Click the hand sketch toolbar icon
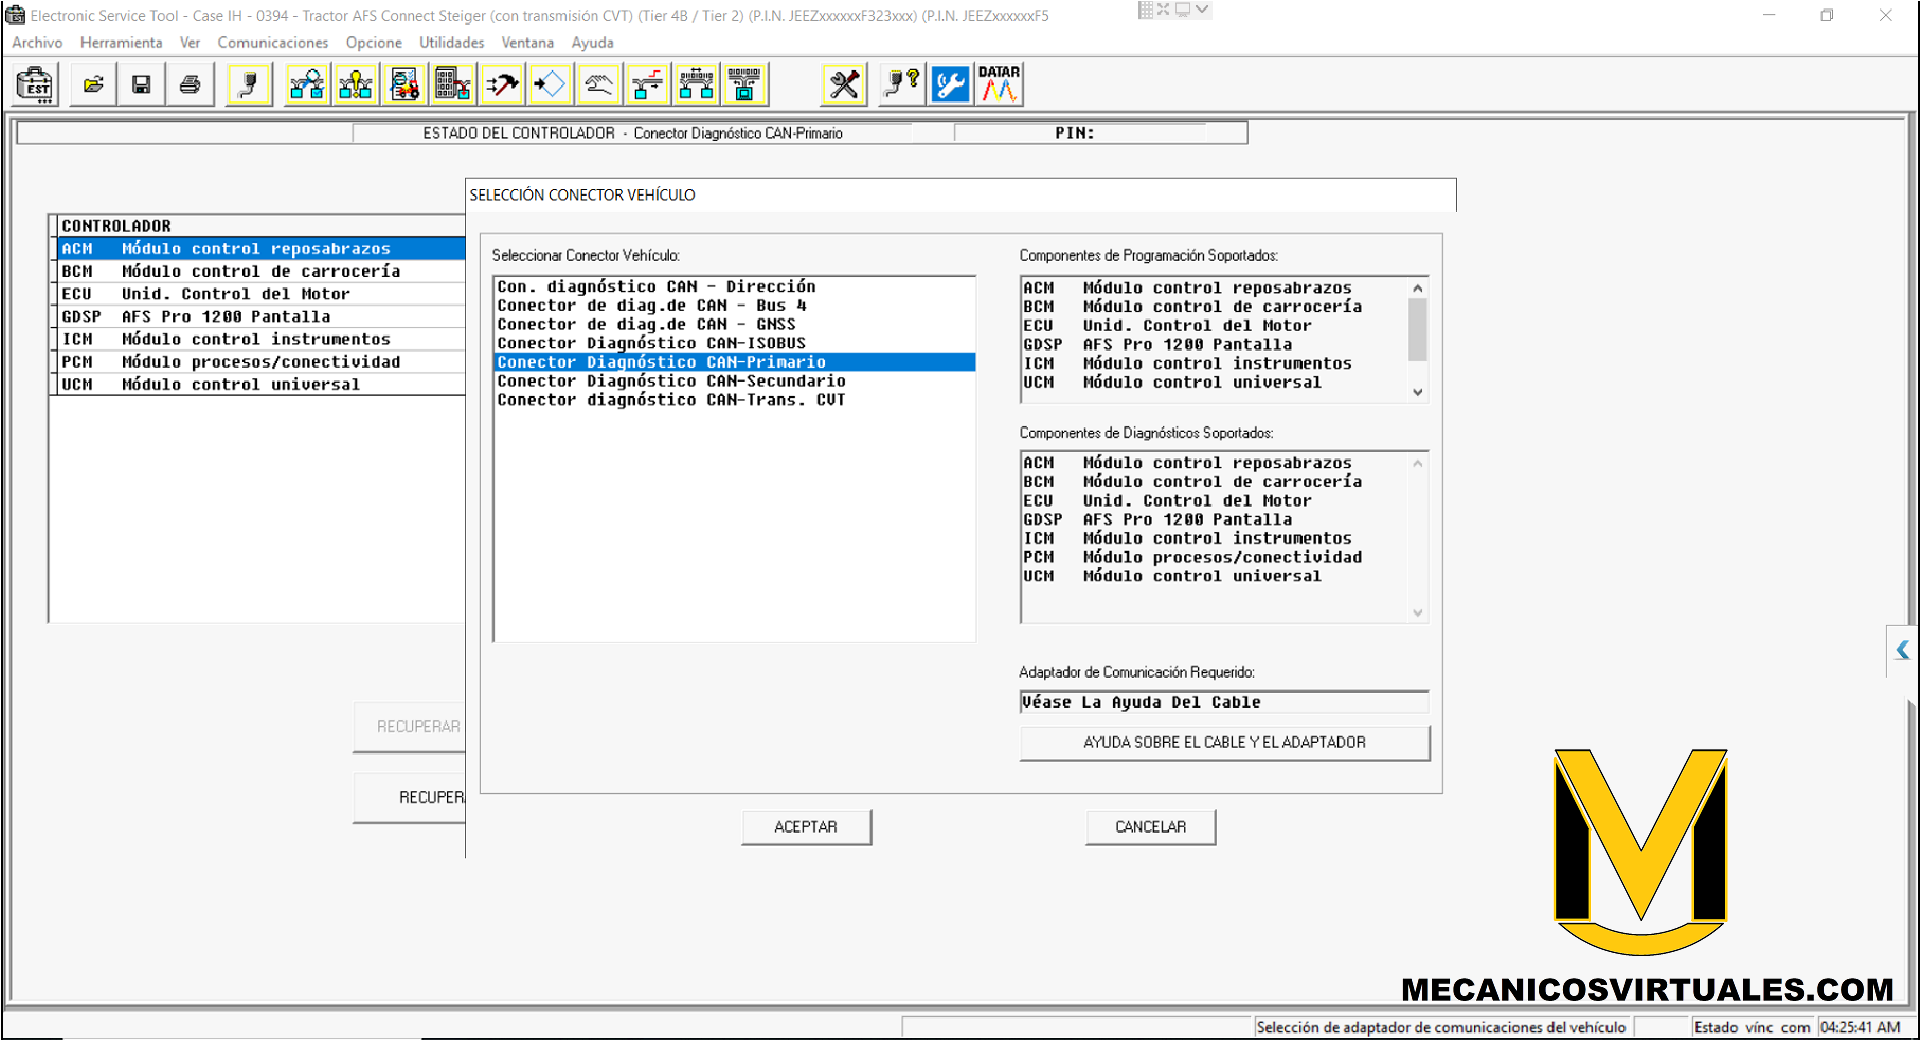Viewport: 1920px width, 1040px height. coord(599,85)
